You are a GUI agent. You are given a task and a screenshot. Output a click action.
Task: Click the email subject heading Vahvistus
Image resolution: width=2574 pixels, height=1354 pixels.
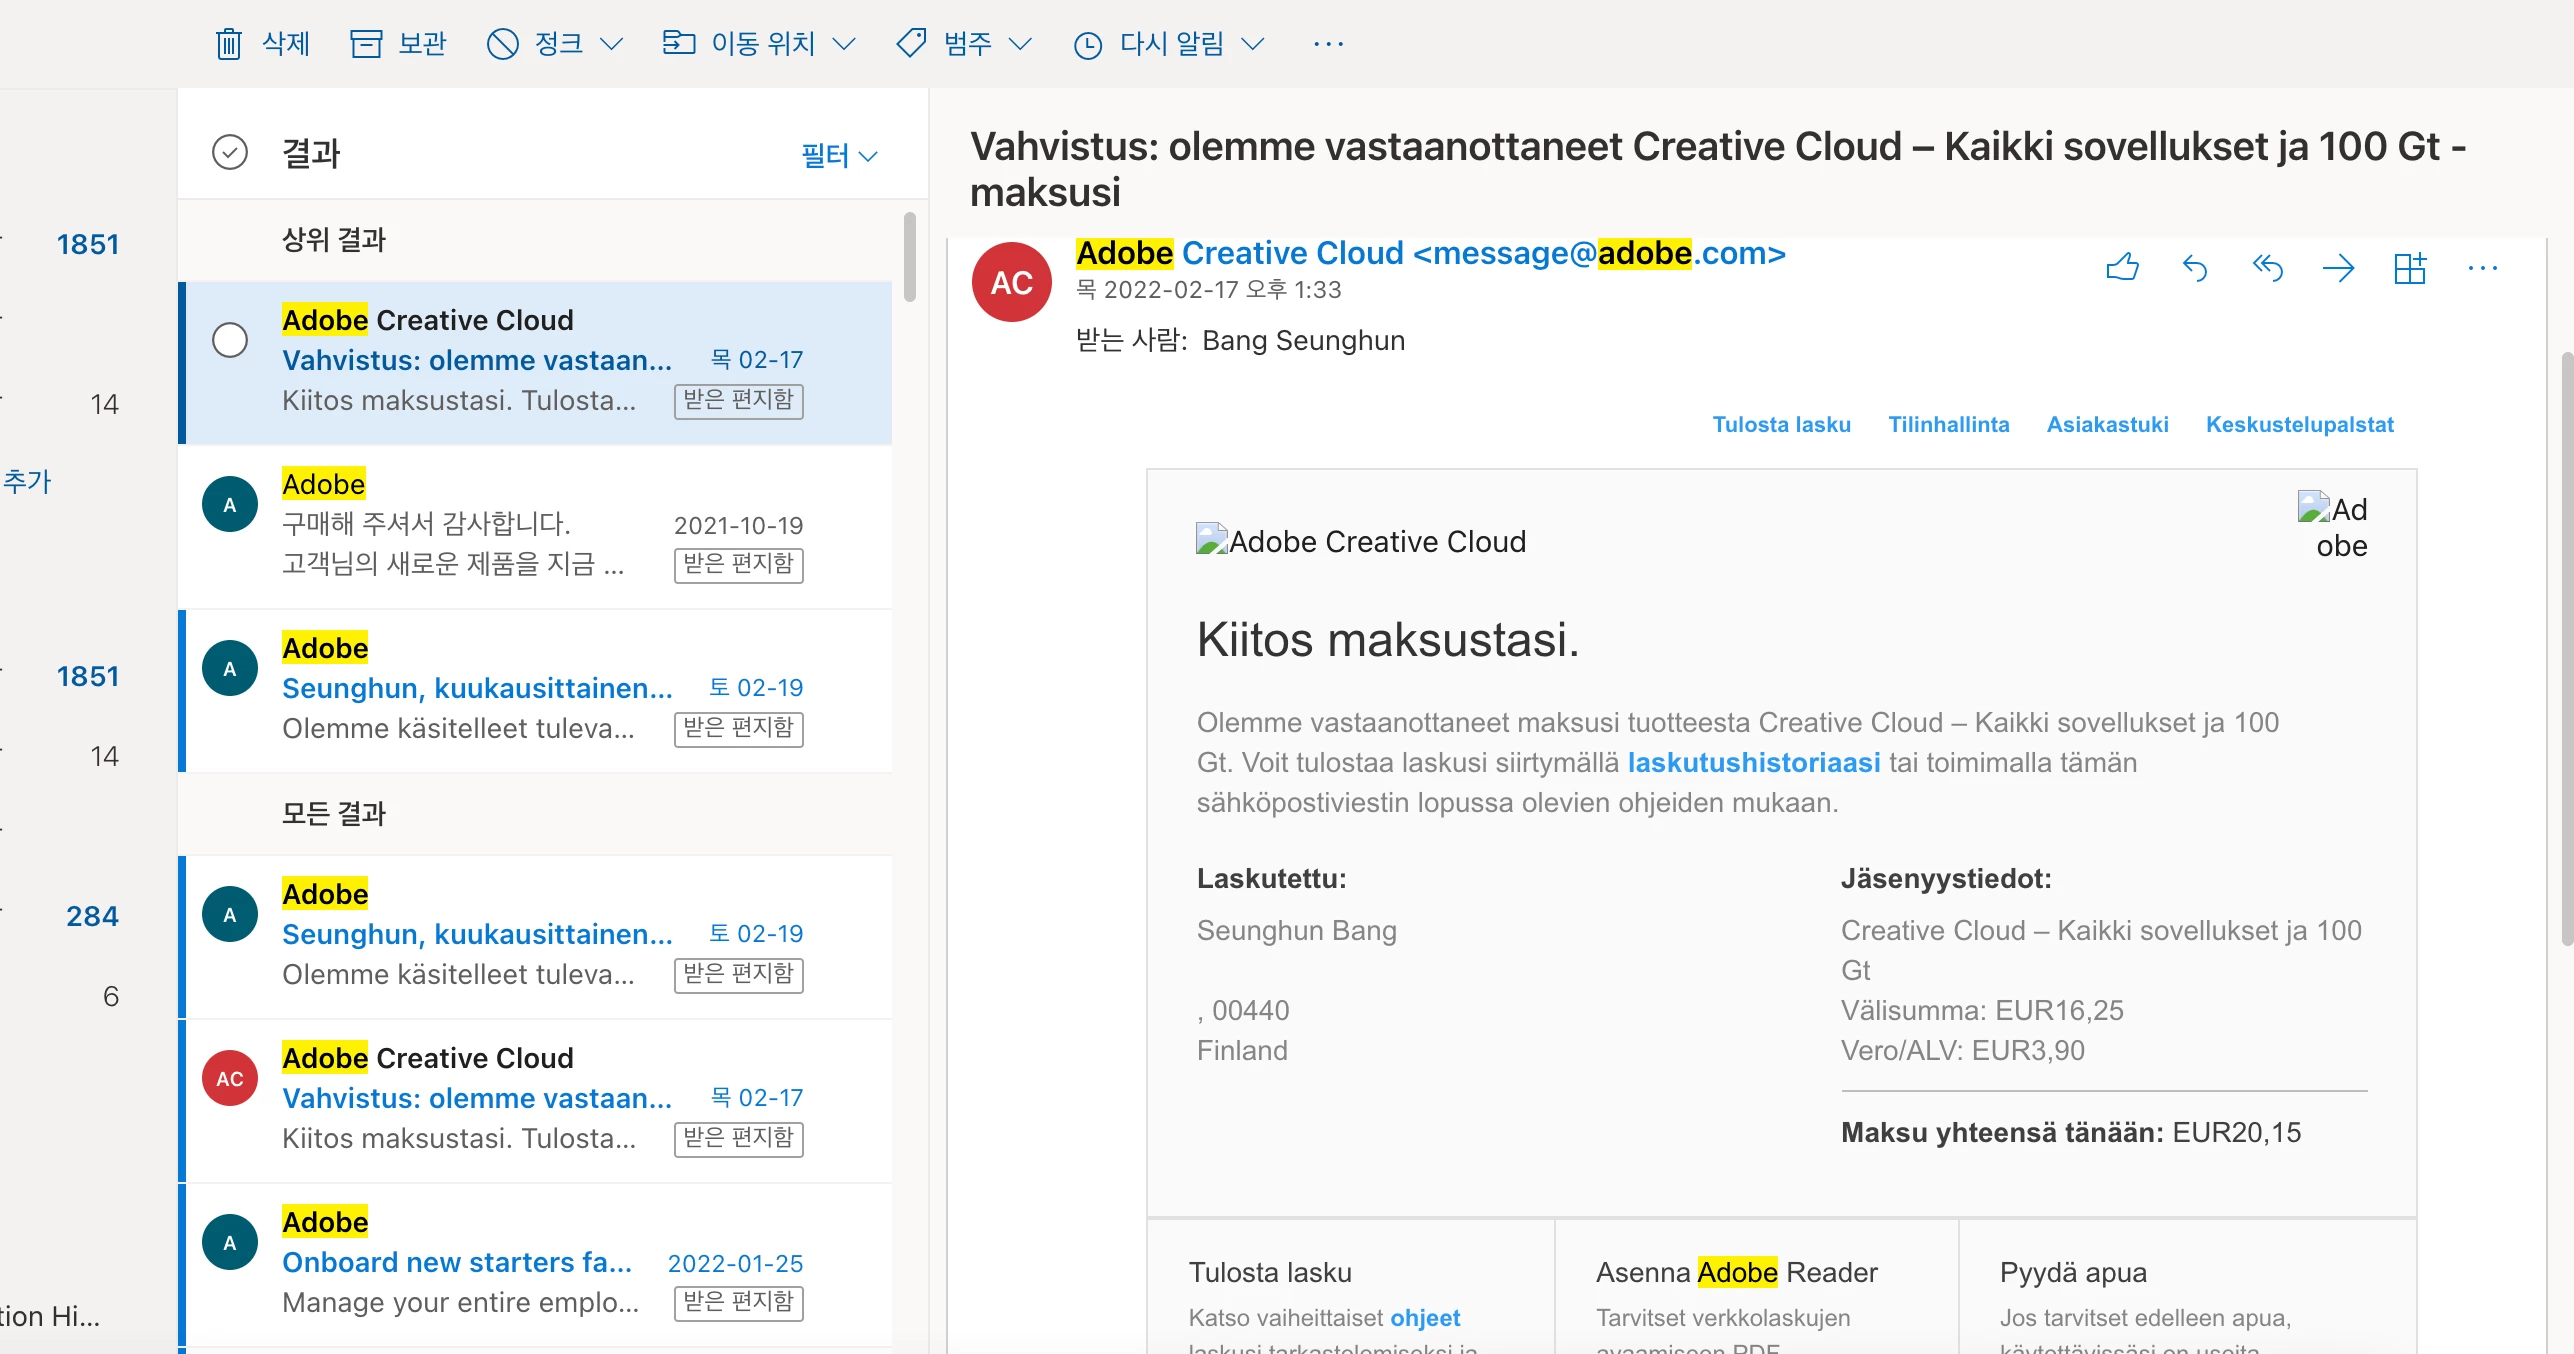pos(1718,169)
